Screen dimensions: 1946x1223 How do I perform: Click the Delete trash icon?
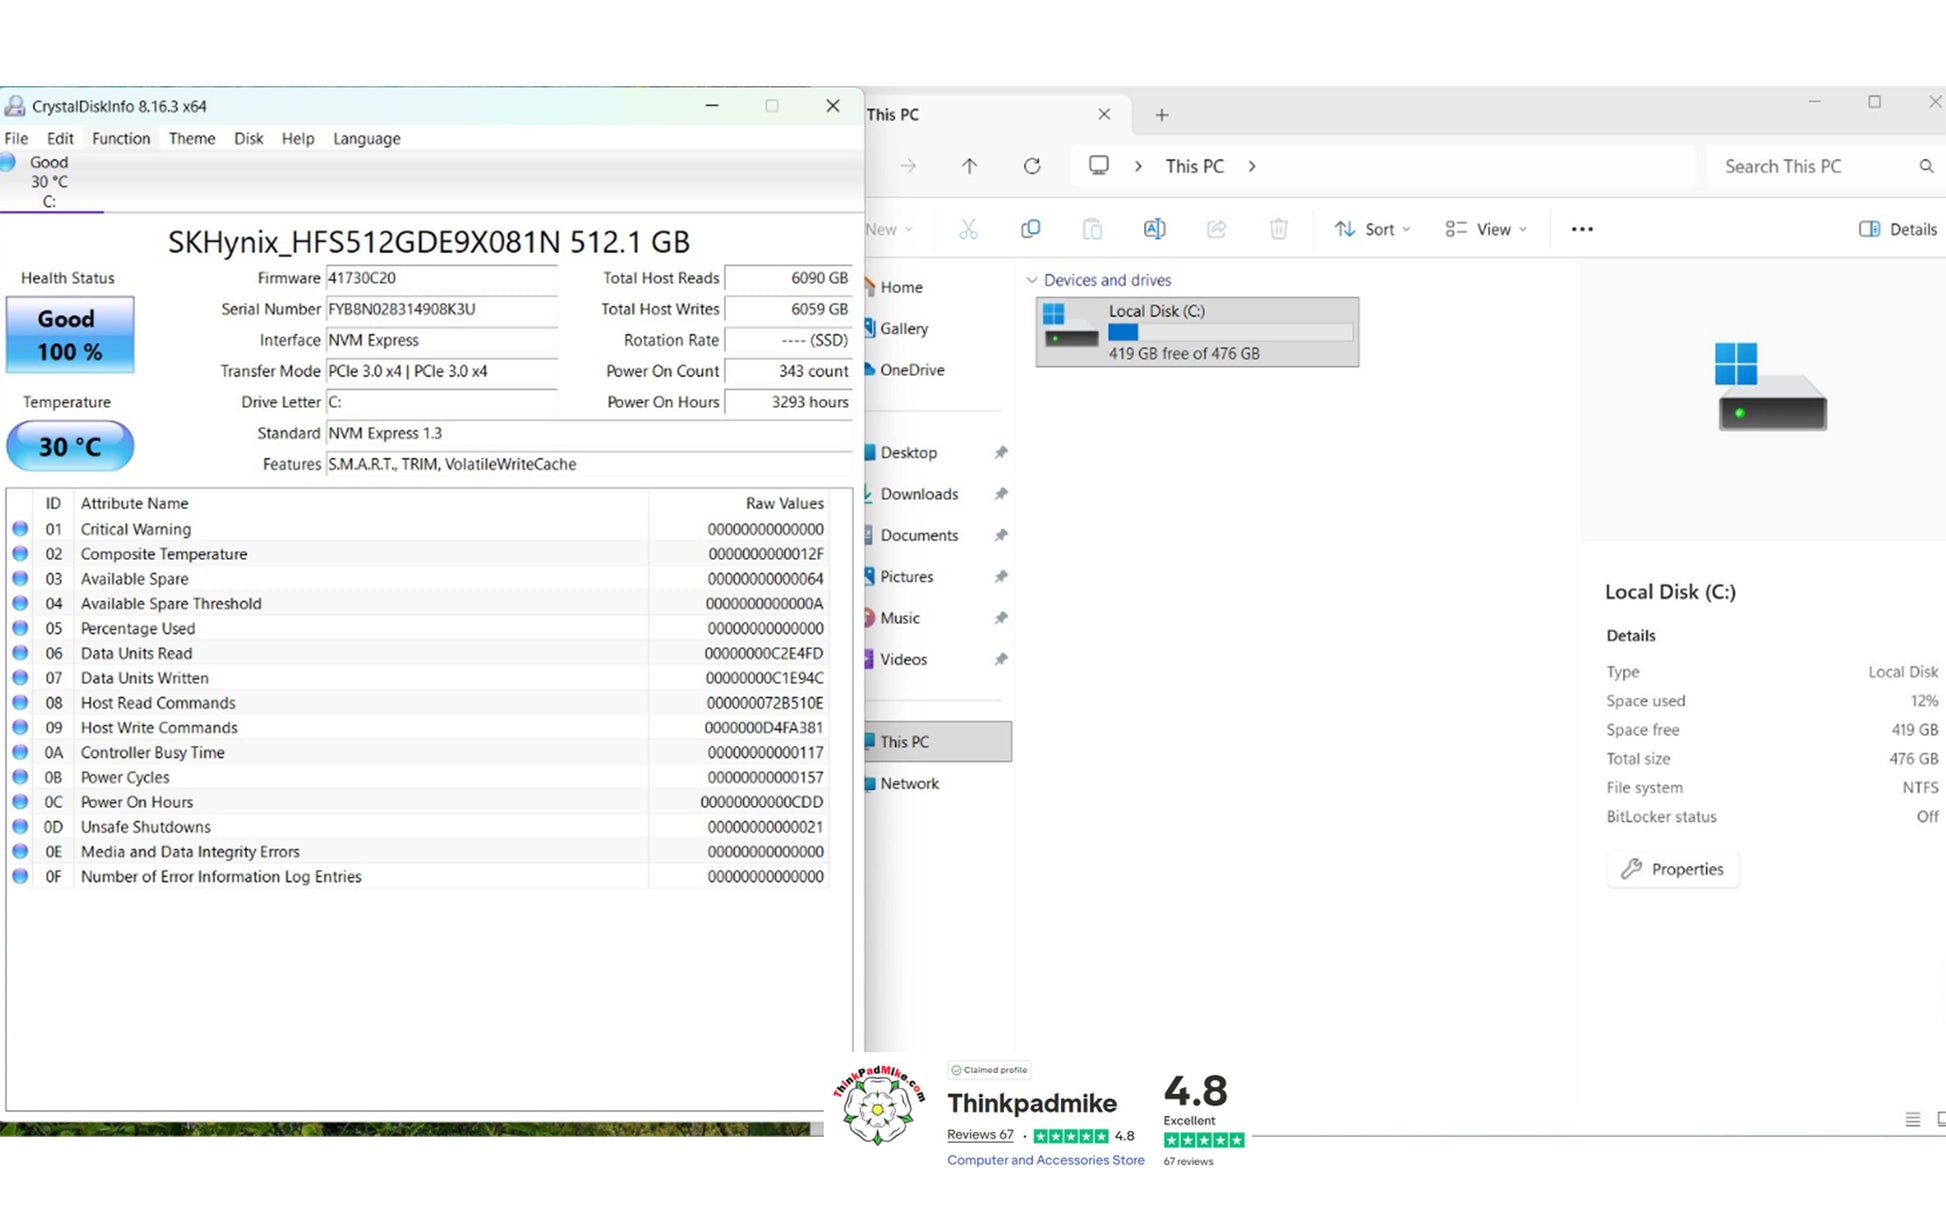[1278, 229]
